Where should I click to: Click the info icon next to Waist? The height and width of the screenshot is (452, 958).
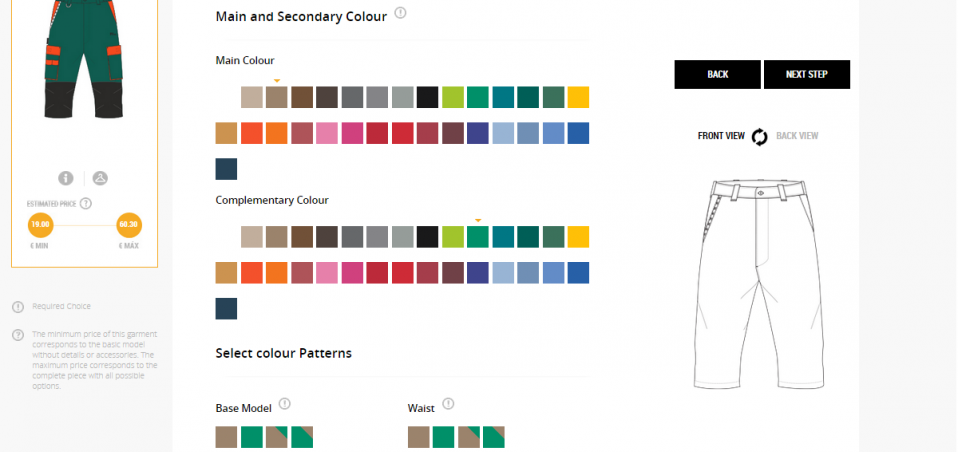448,404
